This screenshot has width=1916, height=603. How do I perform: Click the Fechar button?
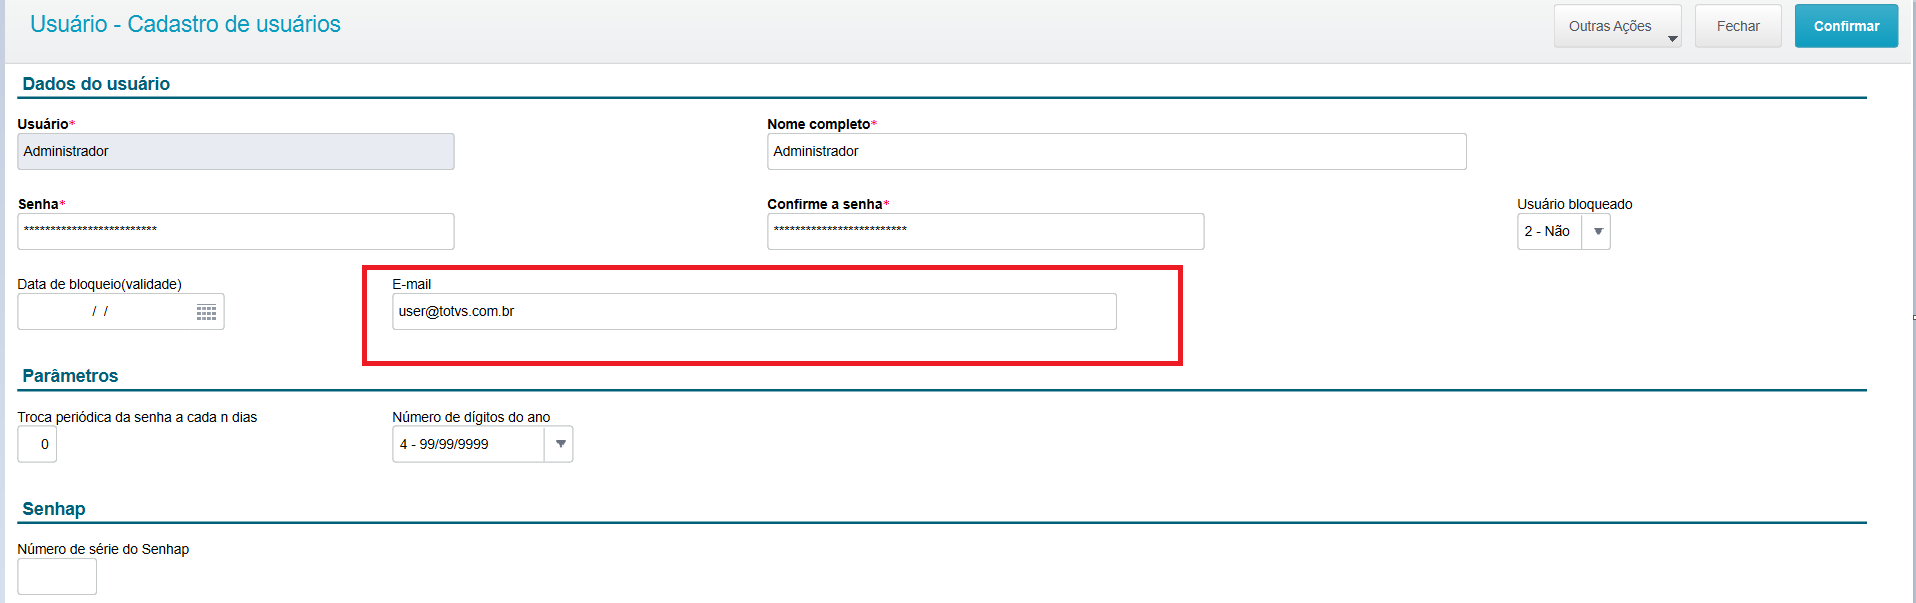pyautogui.click(x=1738, y=26)
